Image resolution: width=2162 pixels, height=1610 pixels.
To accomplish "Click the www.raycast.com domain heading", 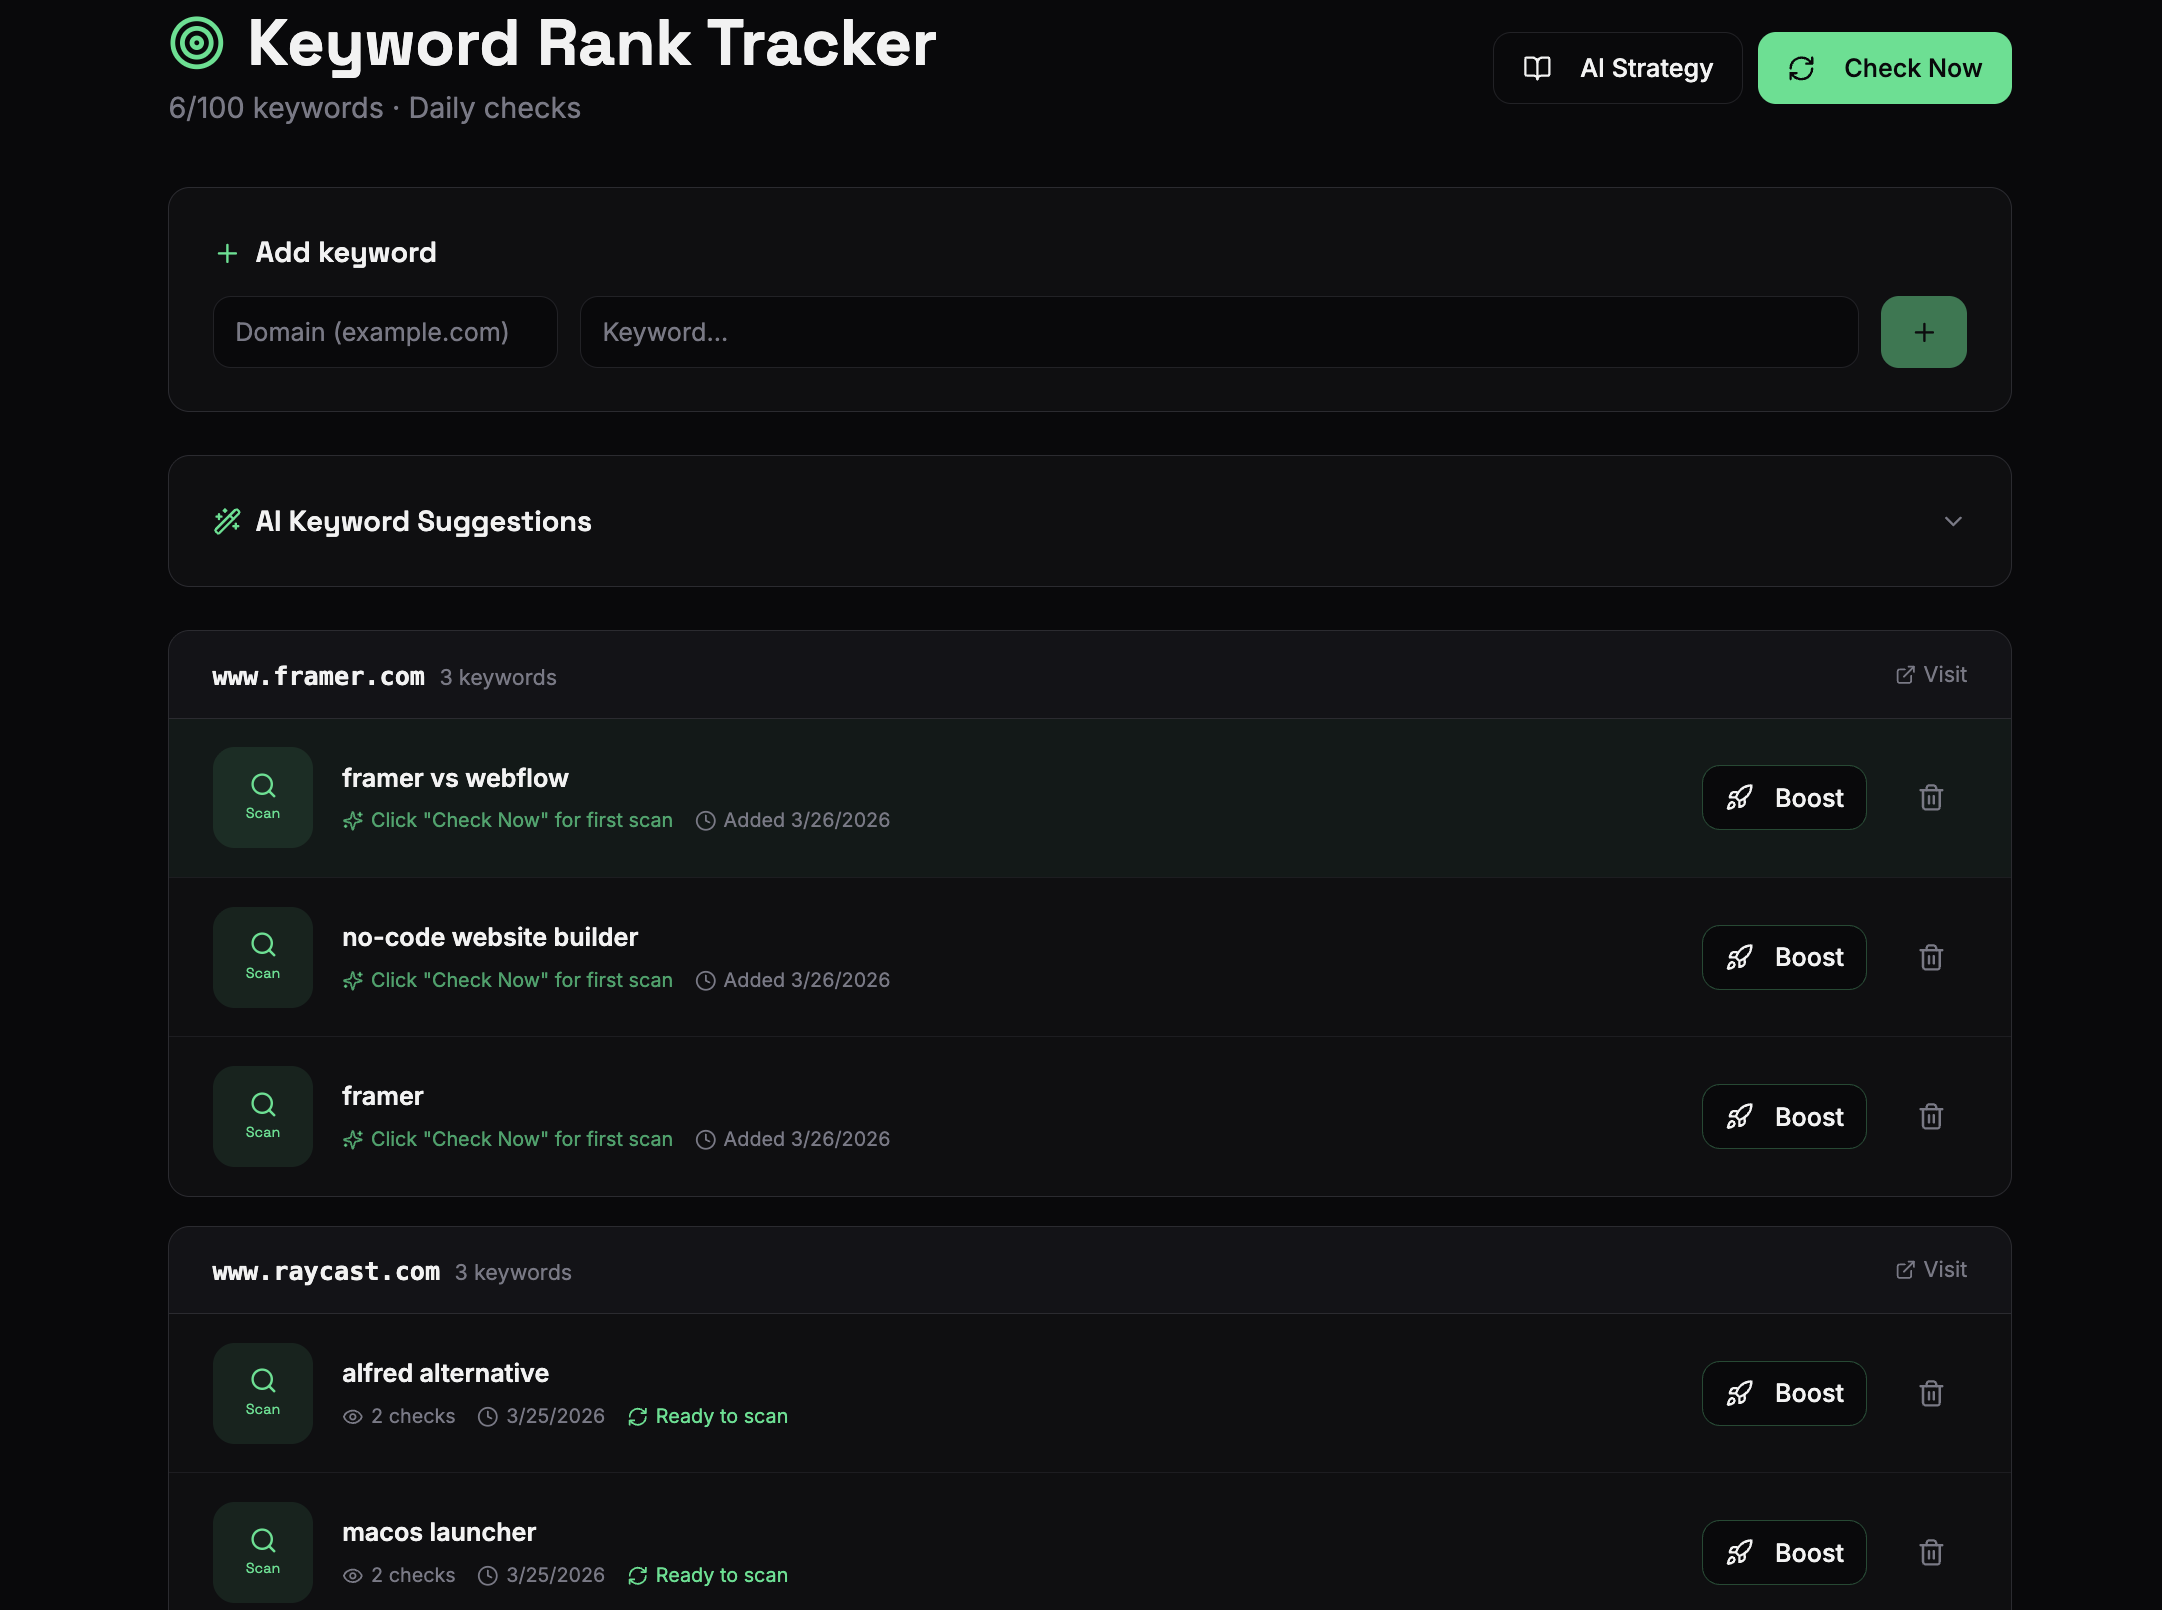I will coord(326,1272).
